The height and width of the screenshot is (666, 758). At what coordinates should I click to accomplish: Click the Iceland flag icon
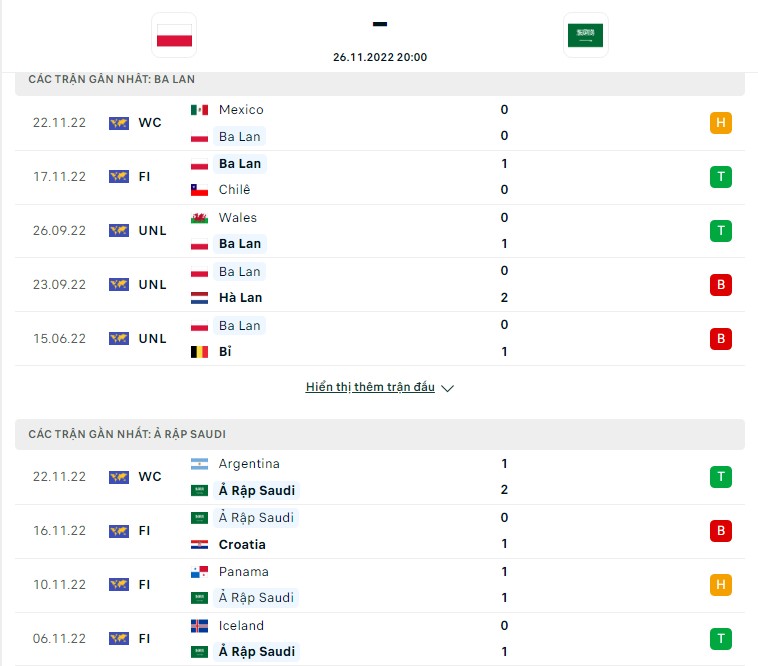(x=199, y=626)
